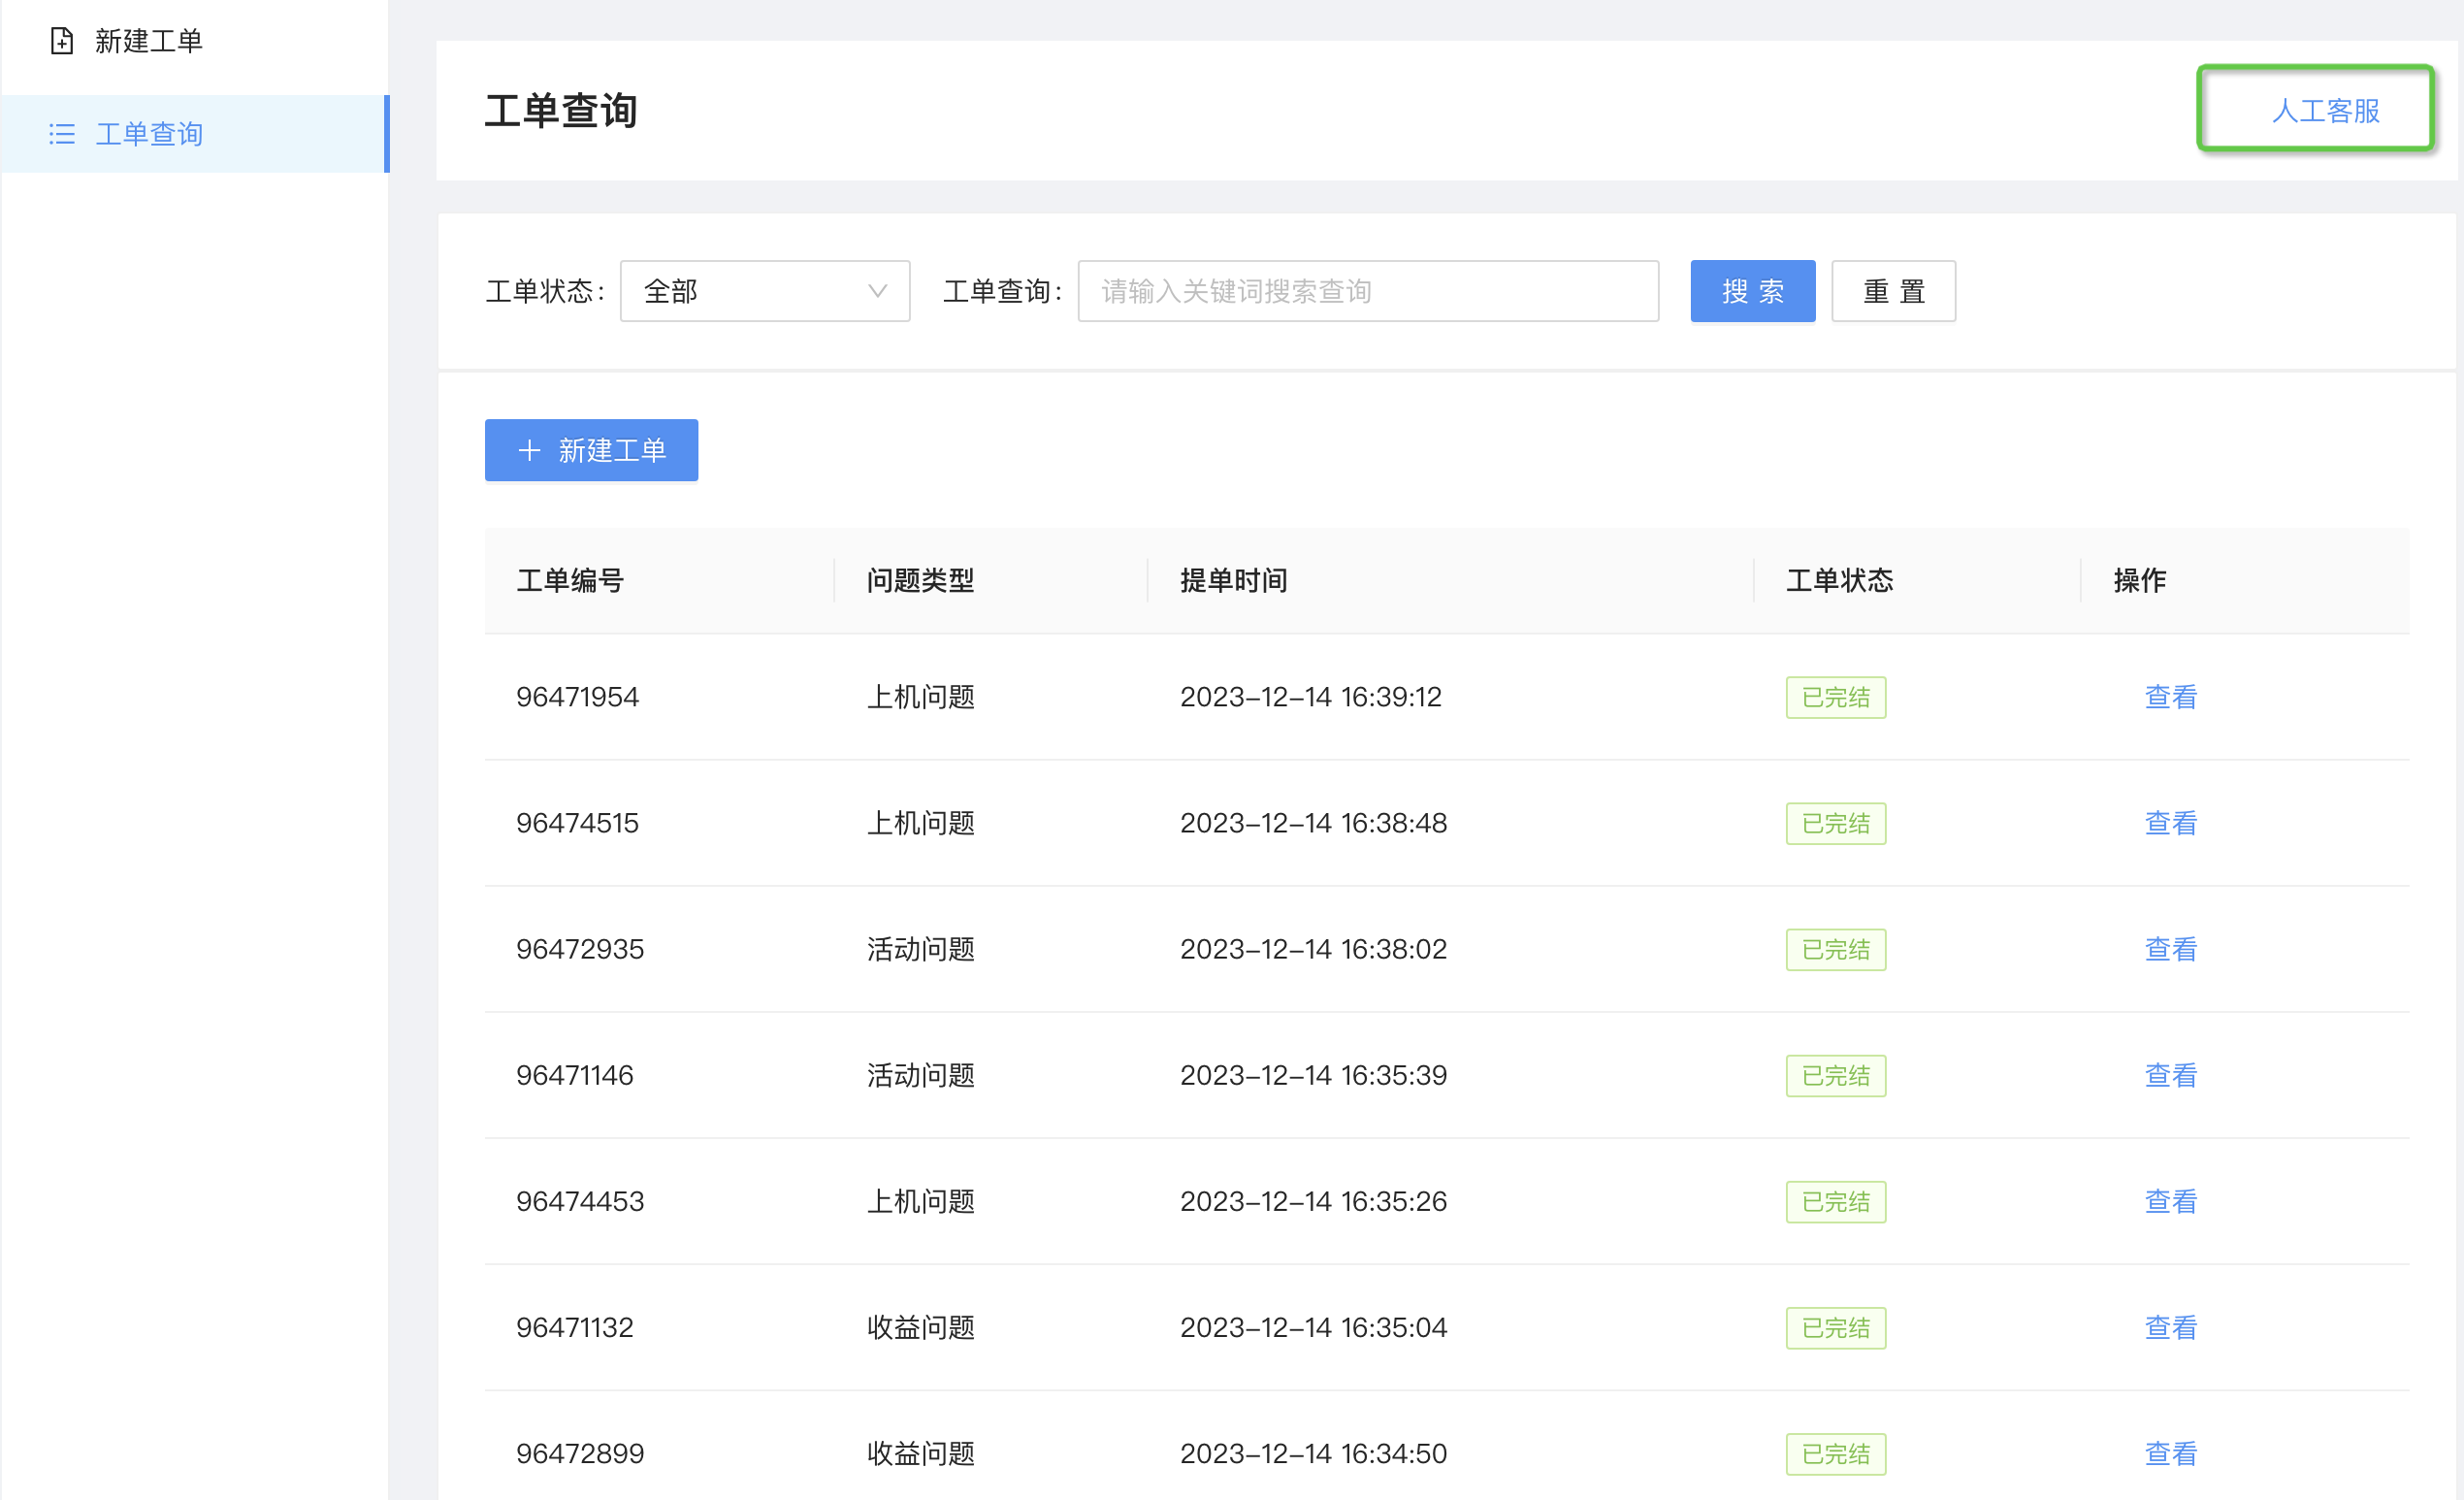Select ticket number 96471954 cell
This screenshot has width=2464, height=1500.
[577, 697]
